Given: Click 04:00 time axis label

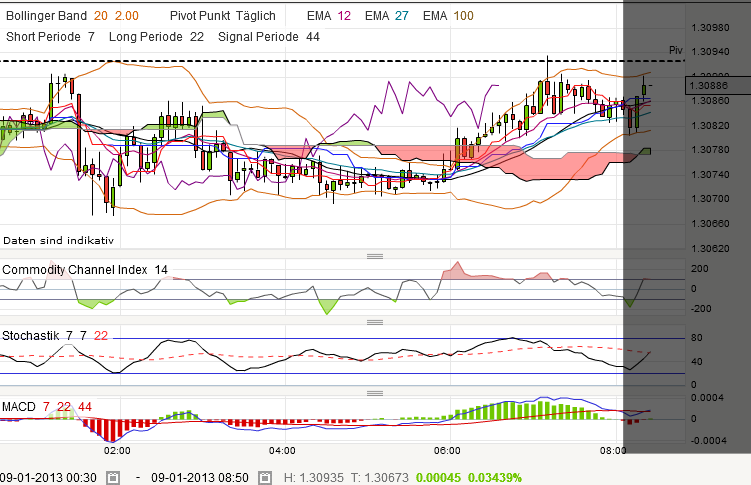Looking at the screenshot, I should coord(282,451).
